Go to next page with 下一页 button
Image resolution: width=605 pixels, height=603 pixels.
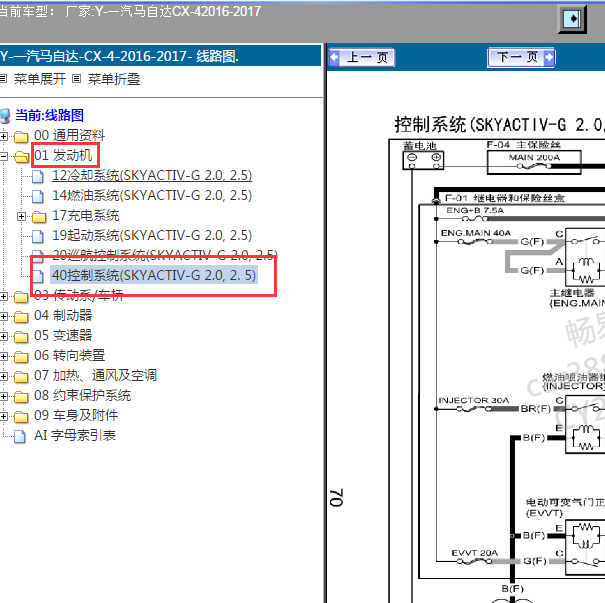[521, 57]
